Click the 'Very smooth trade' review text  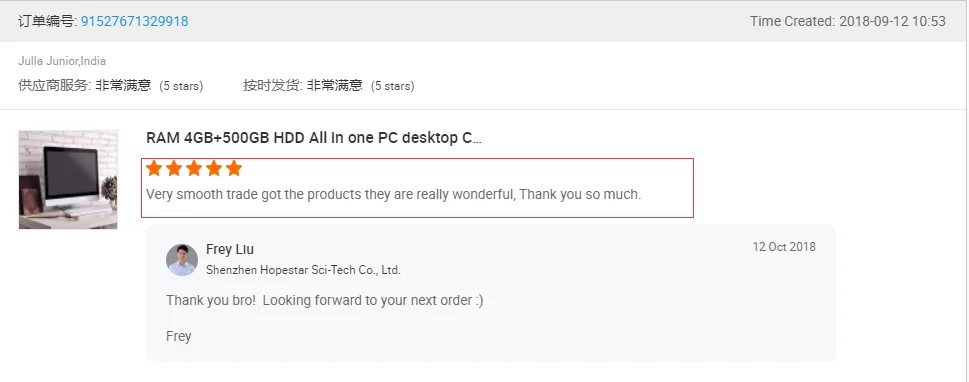[394, 195]
